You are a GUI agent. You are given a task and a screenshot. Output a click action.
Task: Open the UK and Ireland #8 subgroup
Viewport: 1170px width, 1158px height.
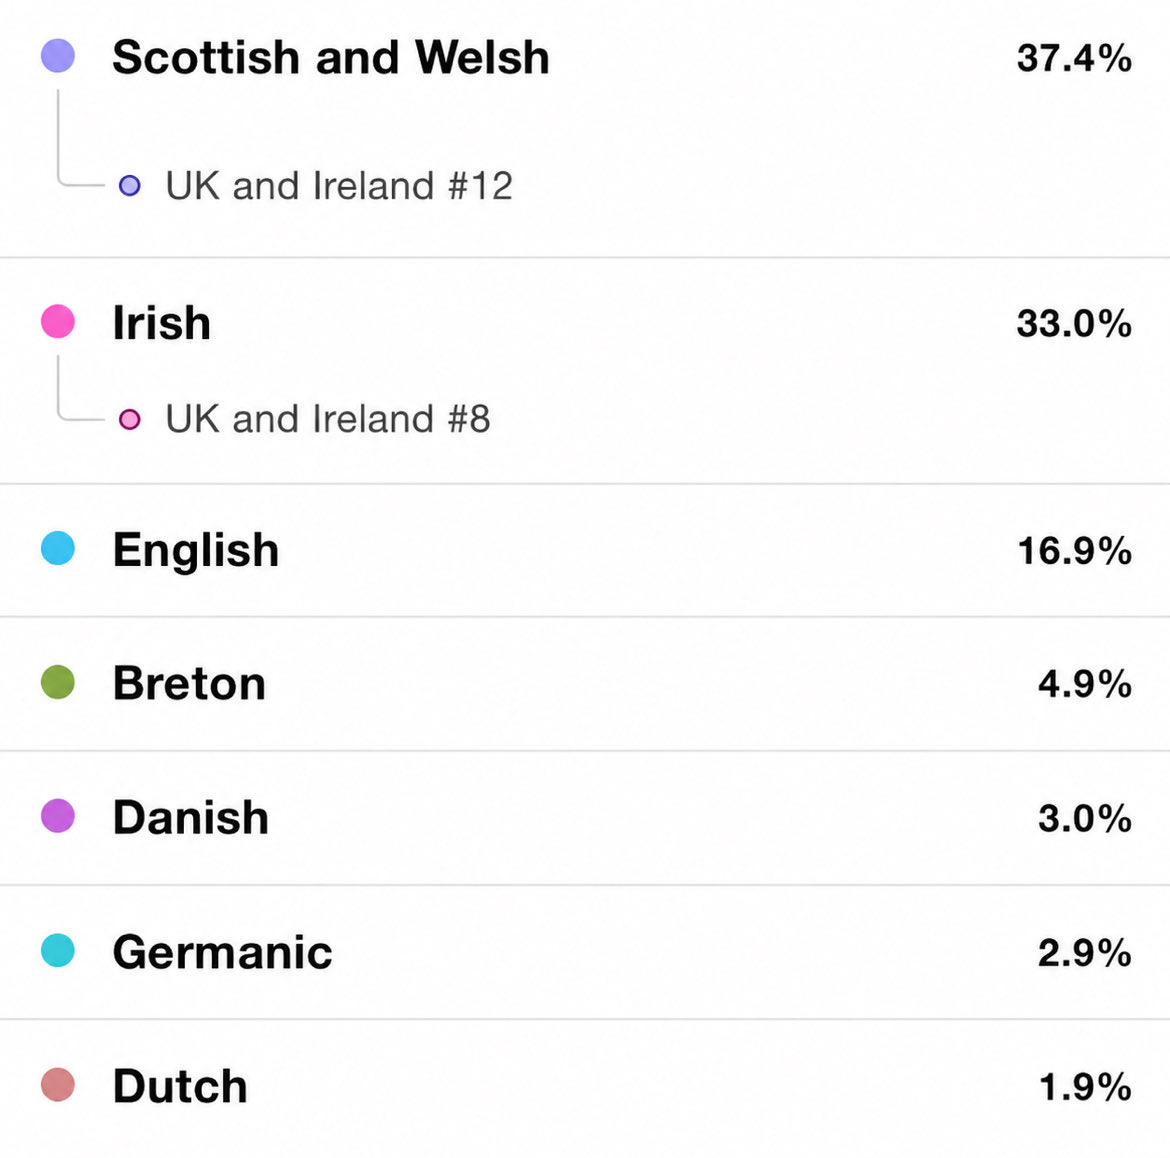pyautogui.click(x=328, y=419)
